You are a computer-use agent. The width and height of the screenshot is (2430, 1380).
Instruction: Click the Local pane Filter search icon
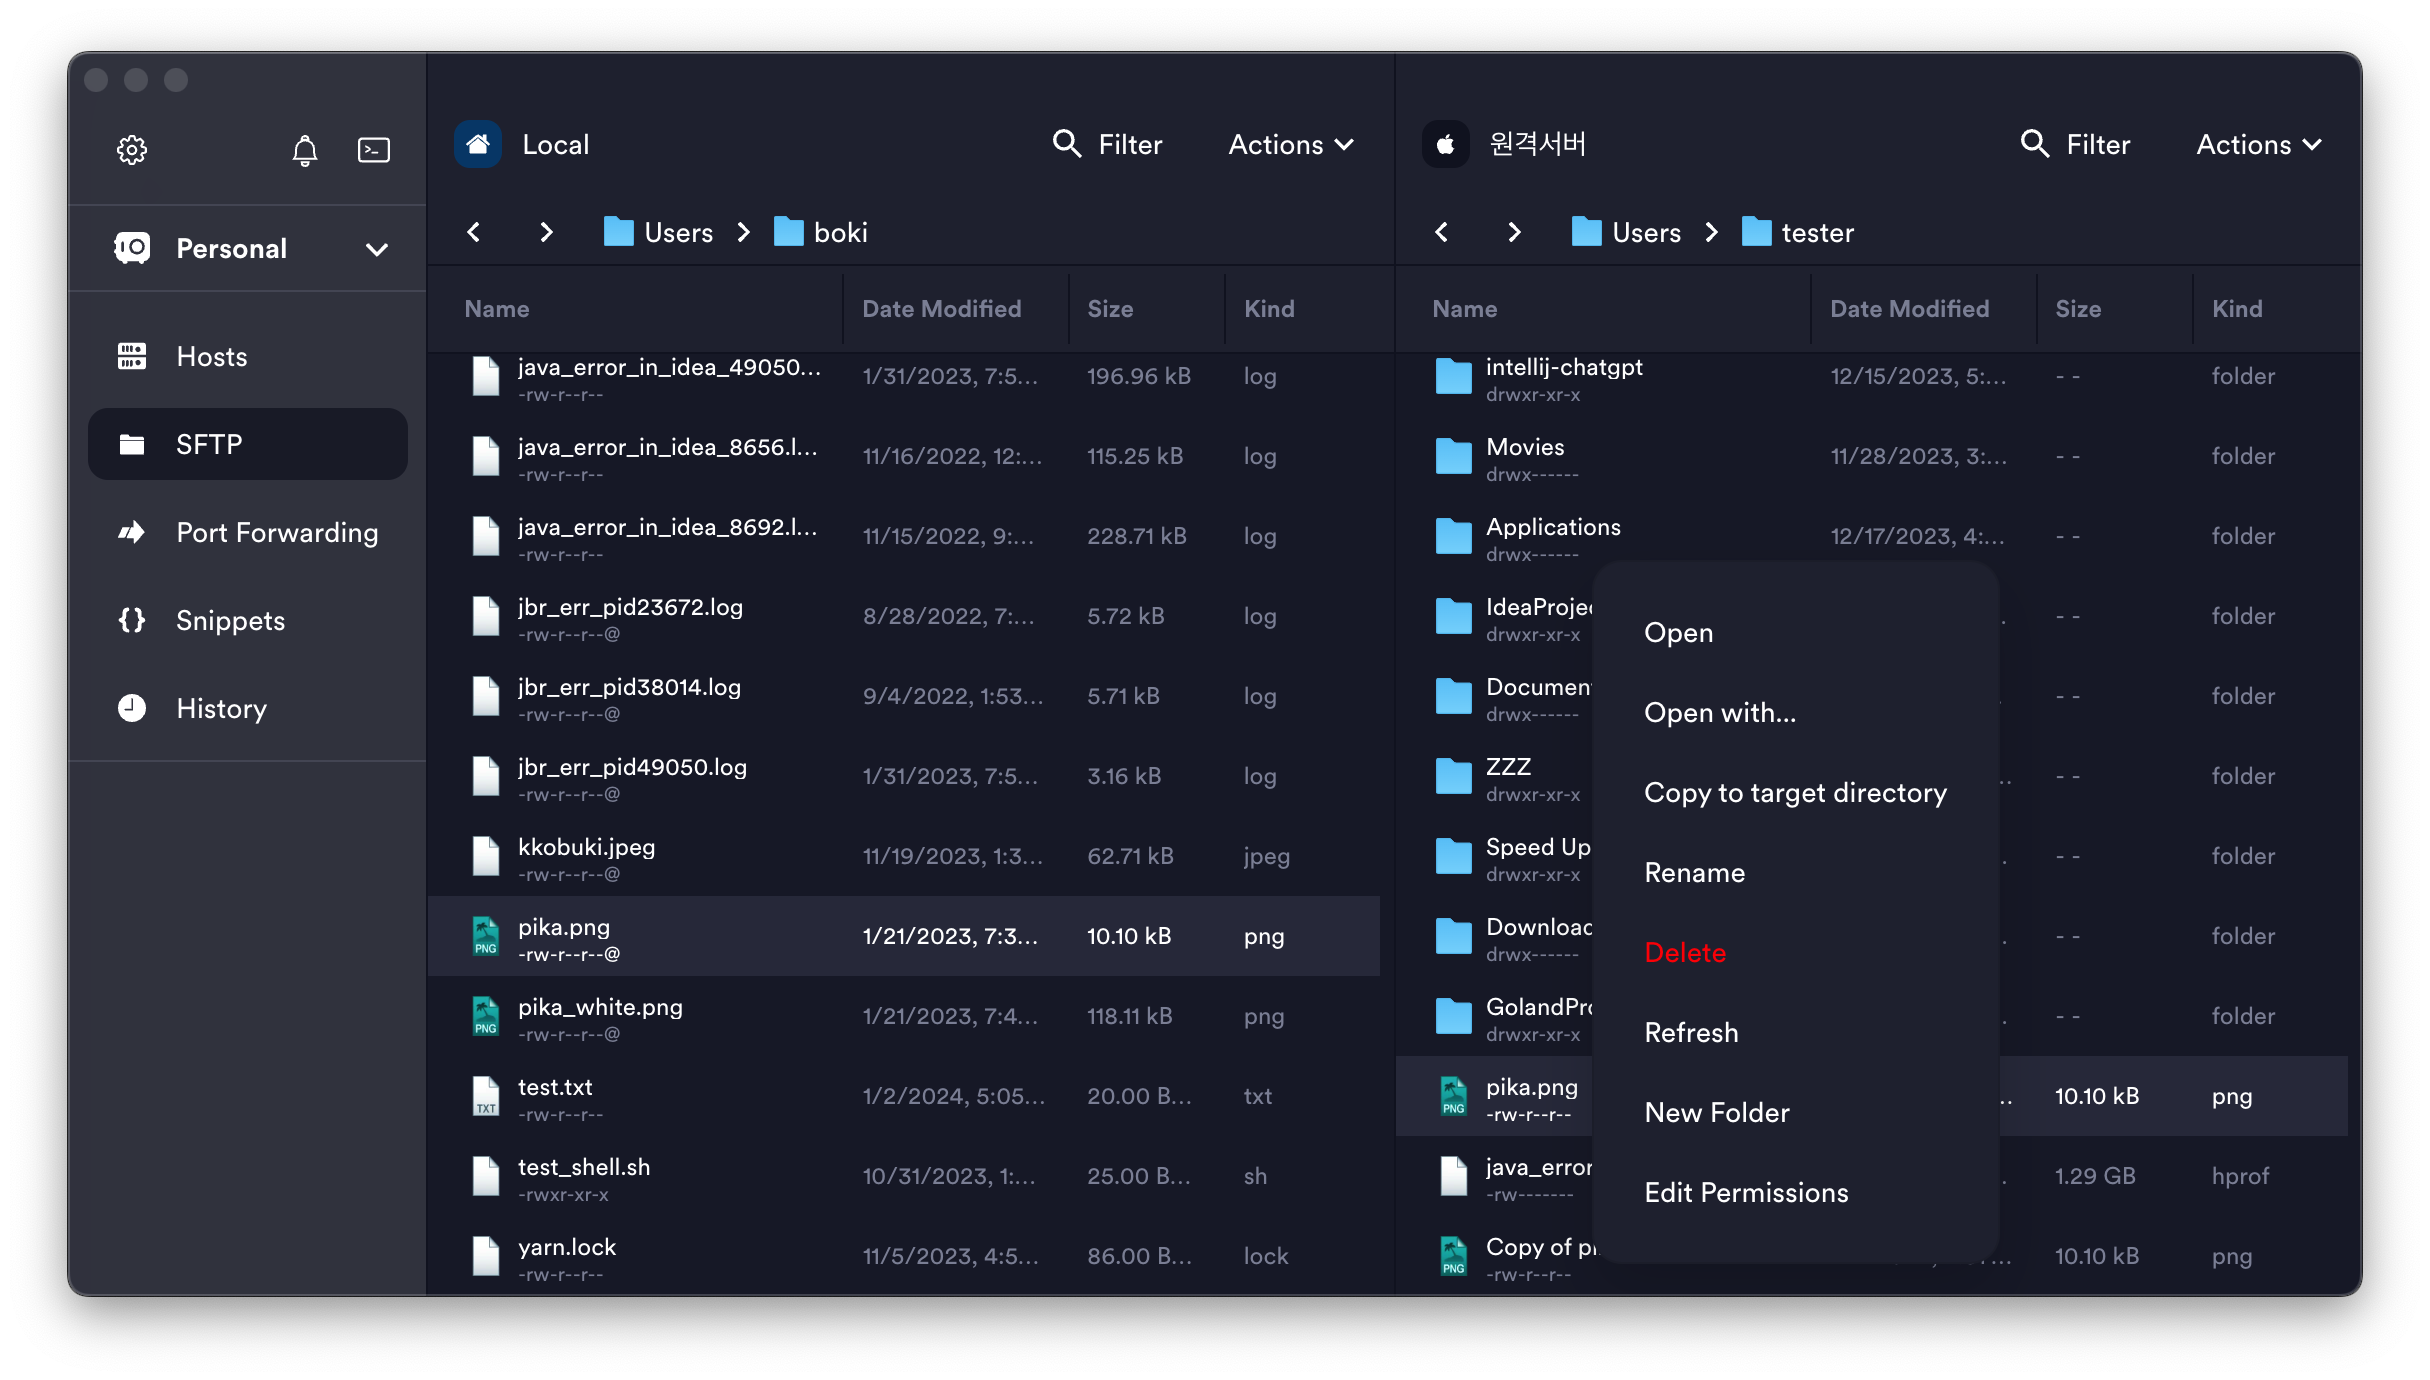[1066, 144]
